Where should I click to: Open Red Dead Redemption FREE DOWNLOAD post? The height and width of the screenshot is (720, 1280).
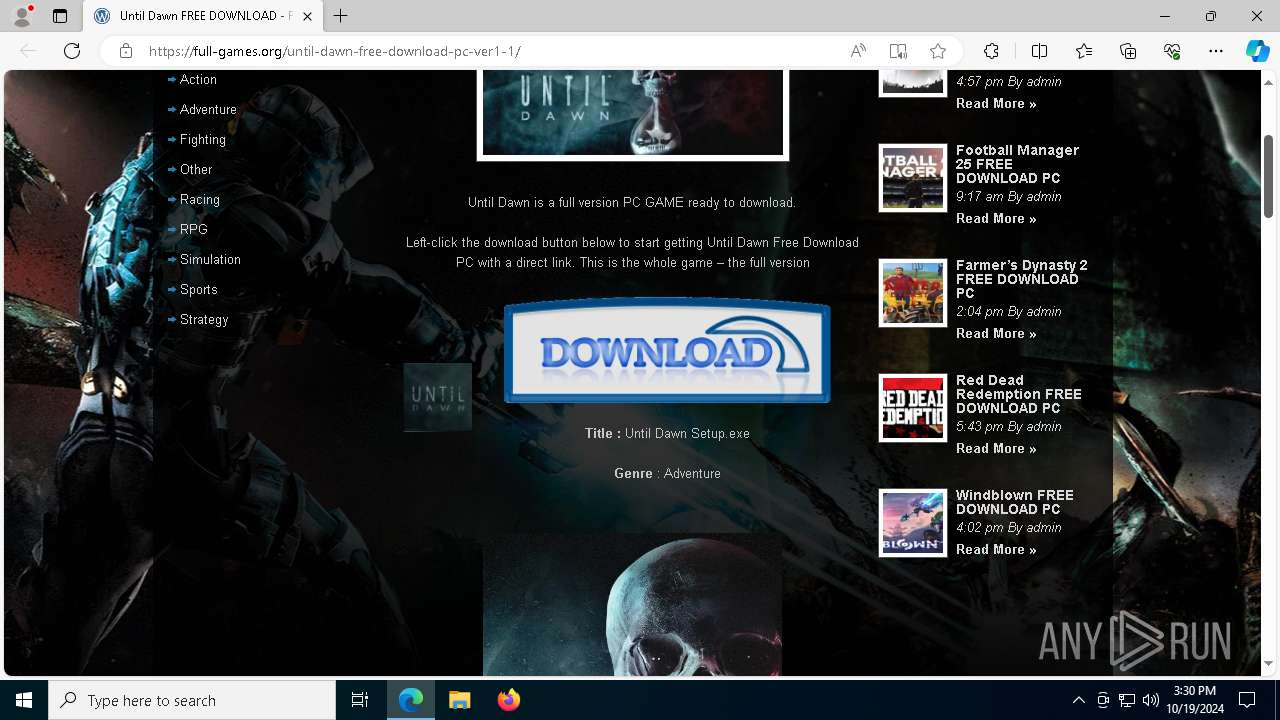tap(1018, 394)
